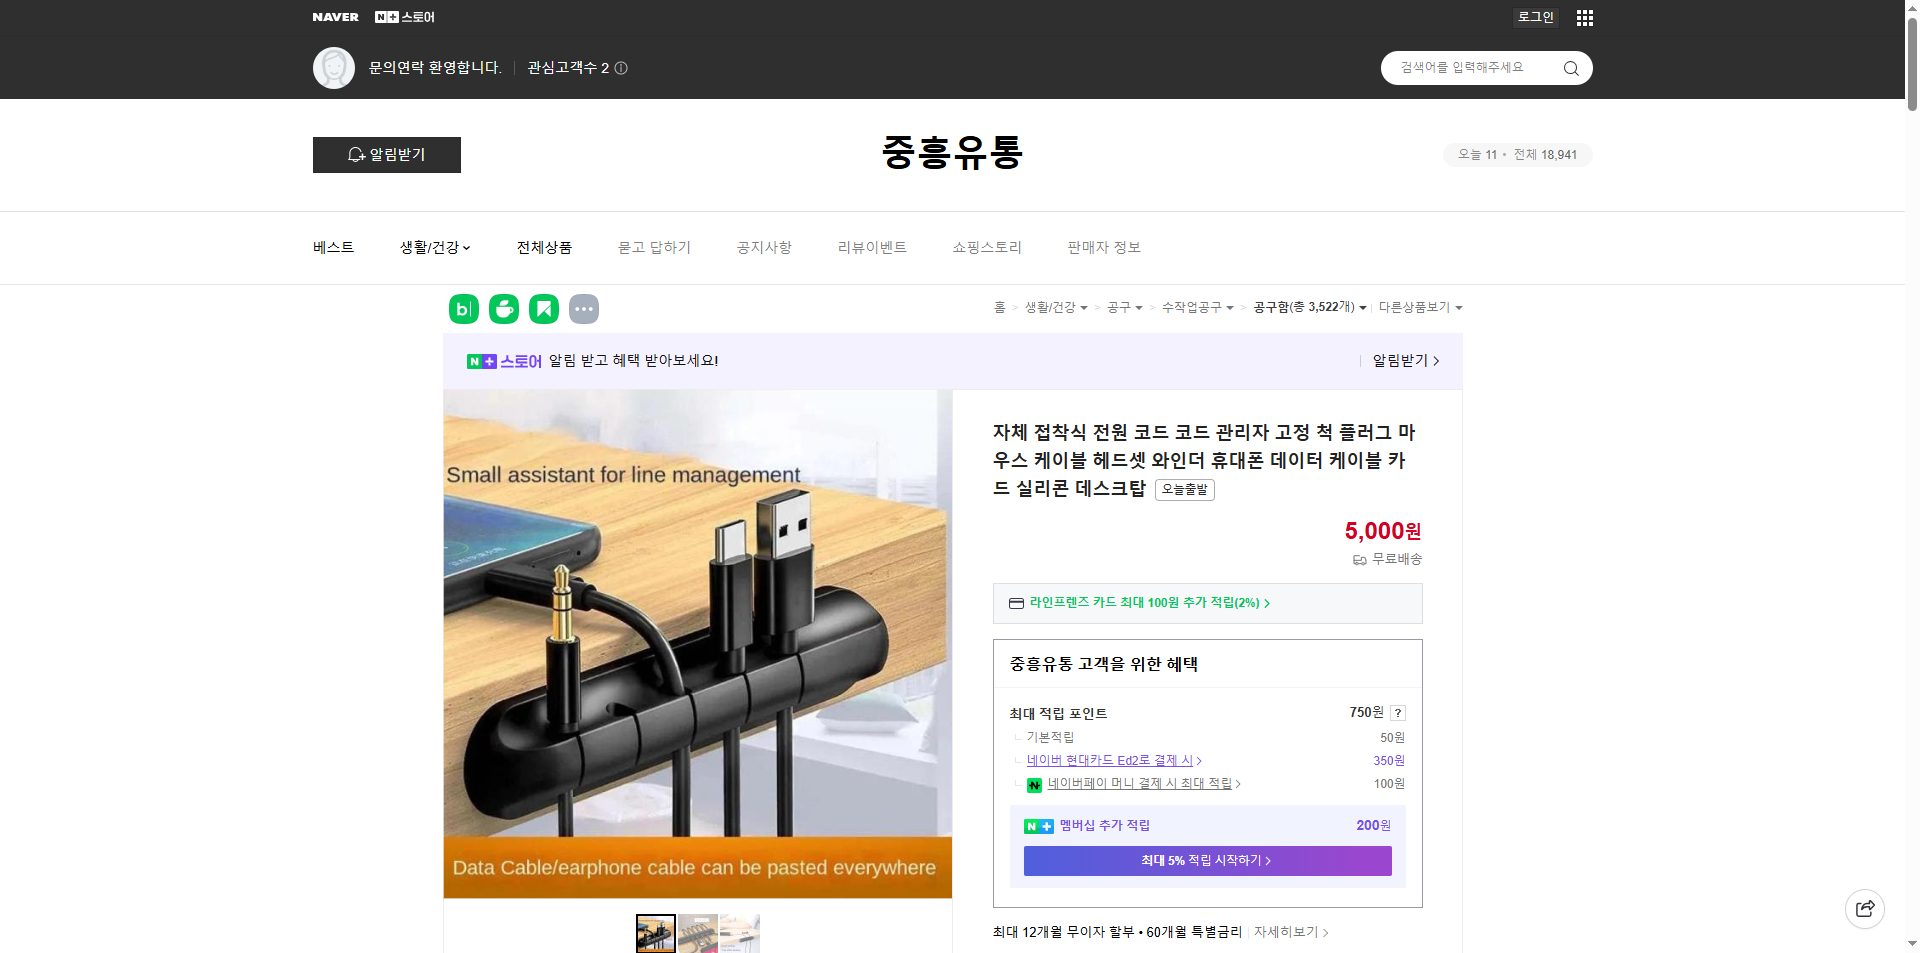Image resolution: width=1920 pixels, height=953 pixels.
Task: Enable store notifications via 알림받기 button
Action: [386, 155]
